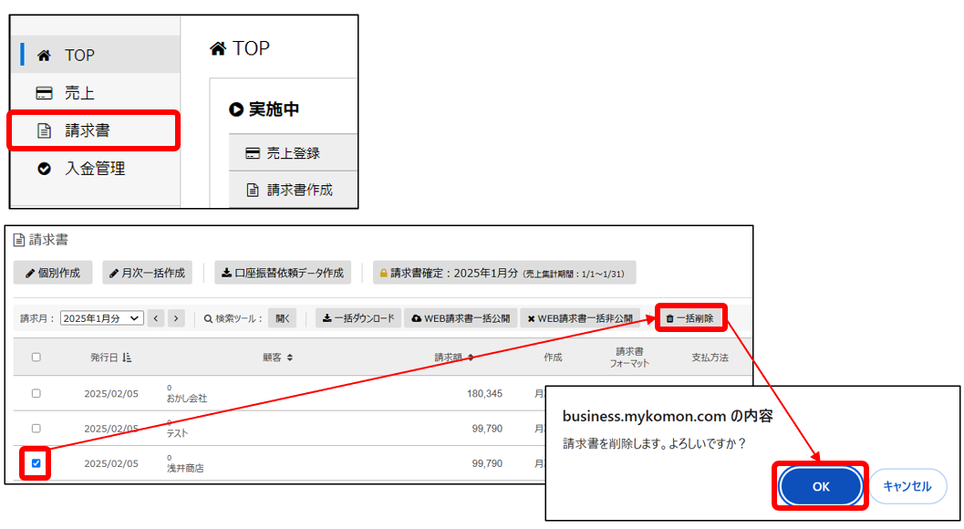Open the 請求月 month dropdown
The image size is (964, 529).
101,318
